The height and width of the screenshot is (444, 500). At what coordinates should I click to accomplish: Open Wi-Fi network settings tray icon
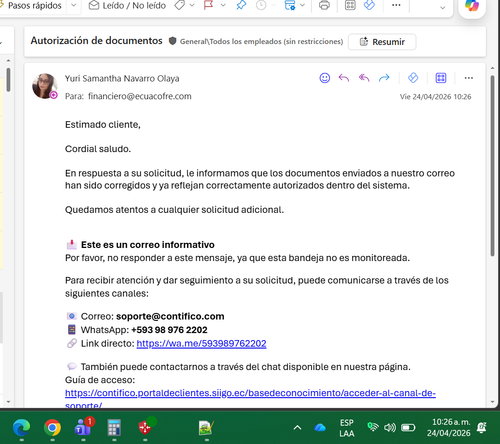tap(373, 427)
